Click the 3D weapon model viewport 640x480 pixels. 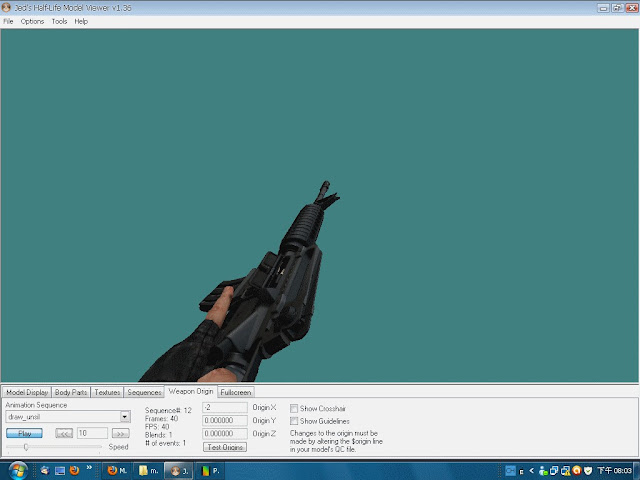[320, 205]
